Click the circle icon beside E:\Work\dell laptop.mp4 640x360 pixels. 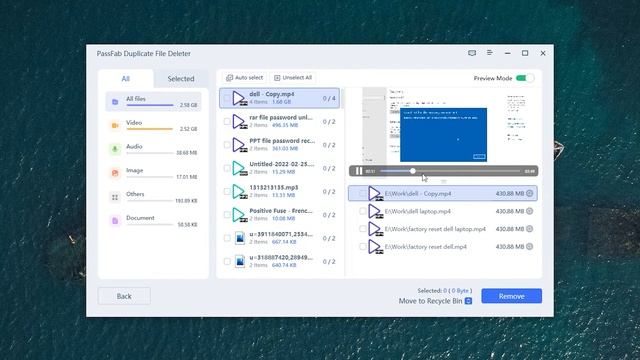[529, 211]
